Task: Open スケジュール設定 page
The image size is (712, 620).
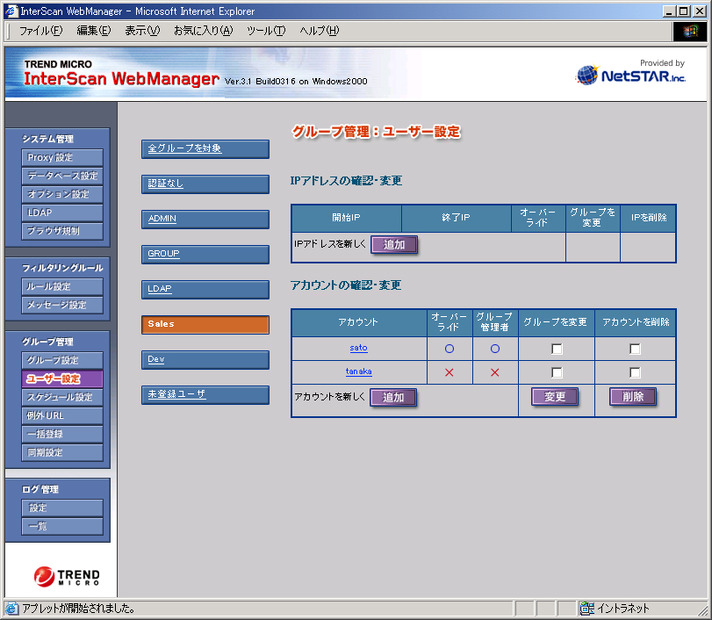Action: [62, 397]
